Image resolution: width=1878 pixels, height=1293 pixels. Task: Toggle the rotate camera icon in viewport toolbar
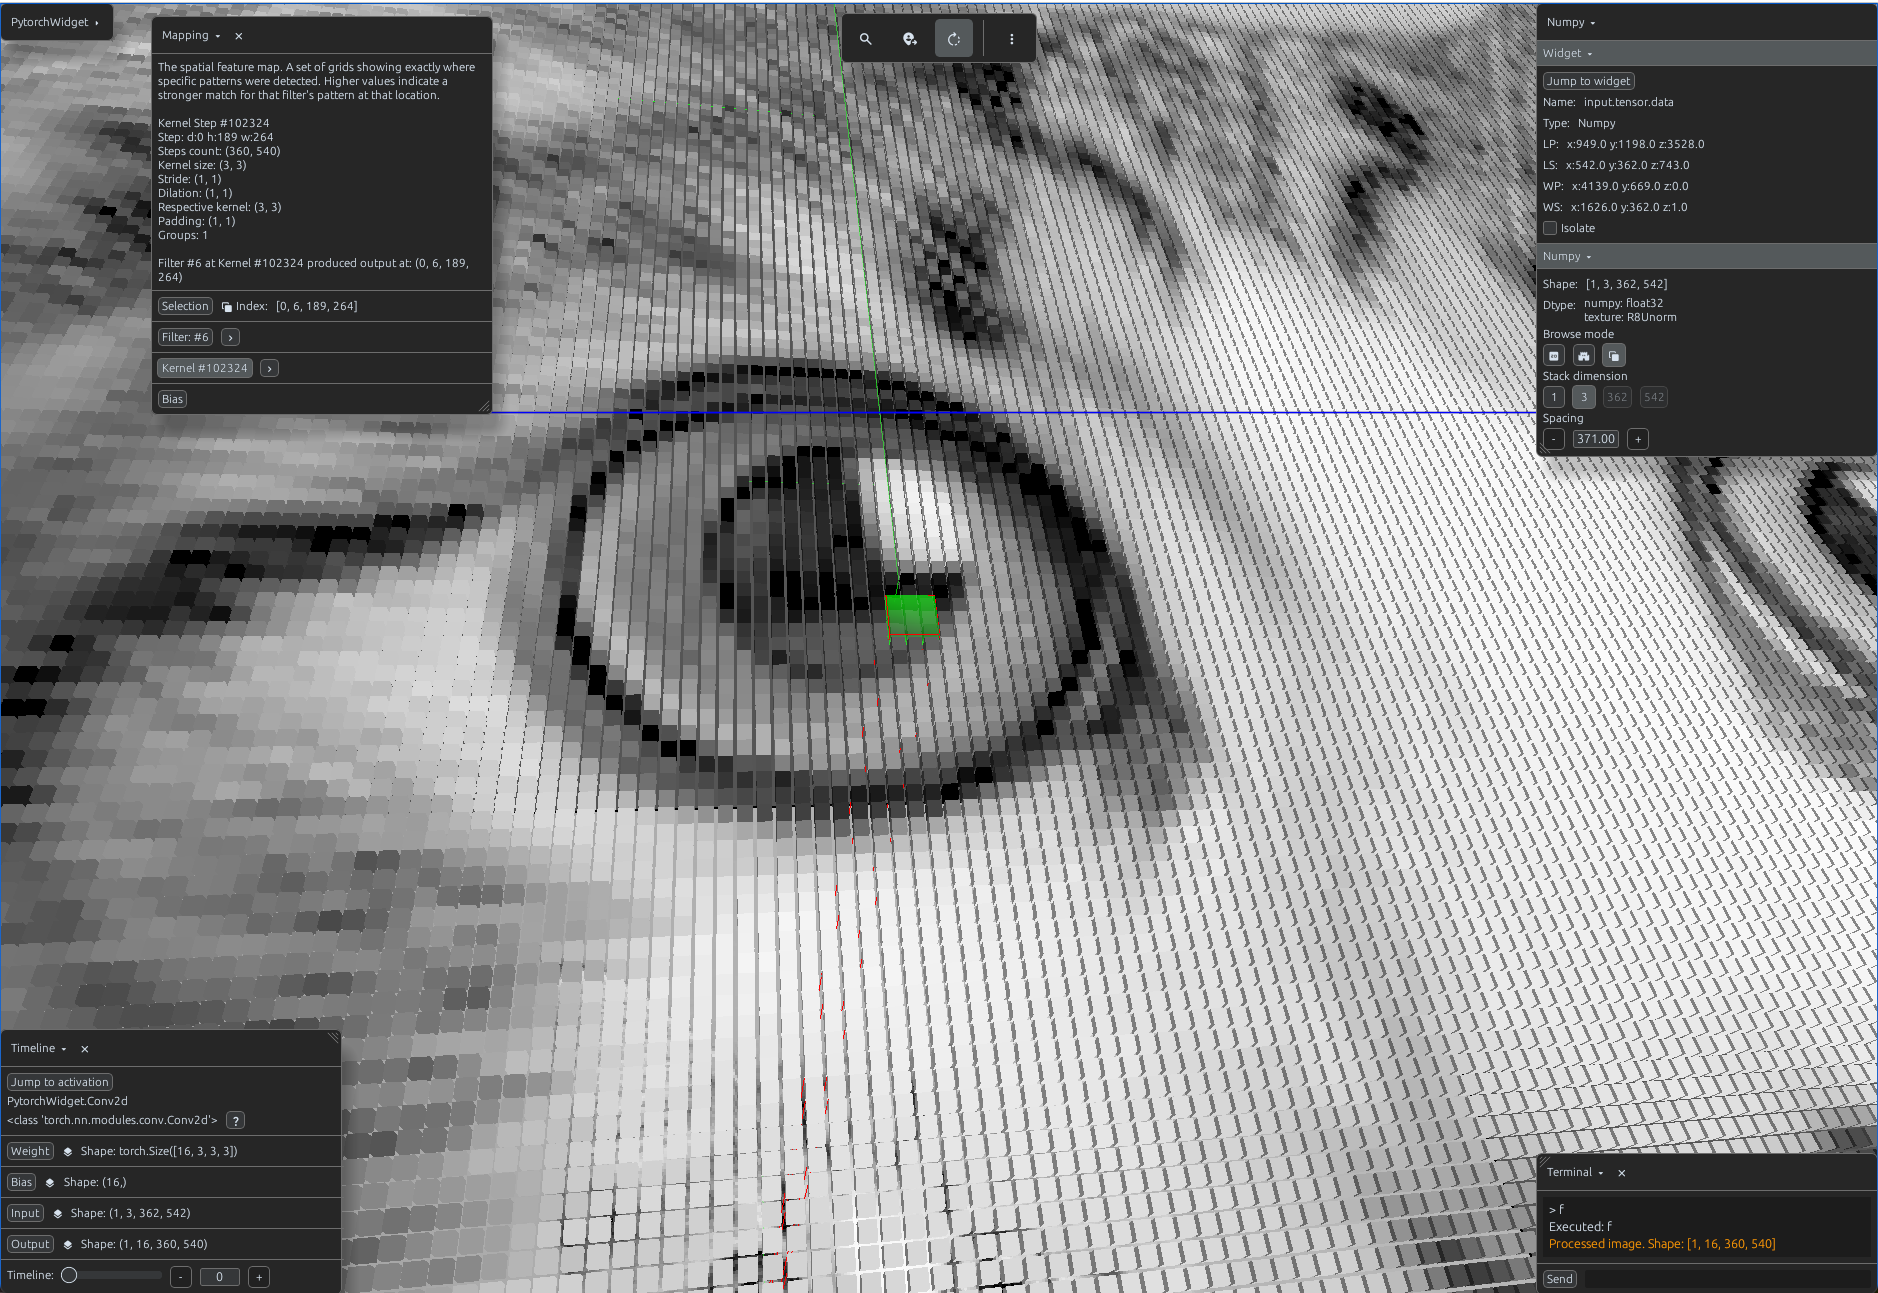(953, 39)
